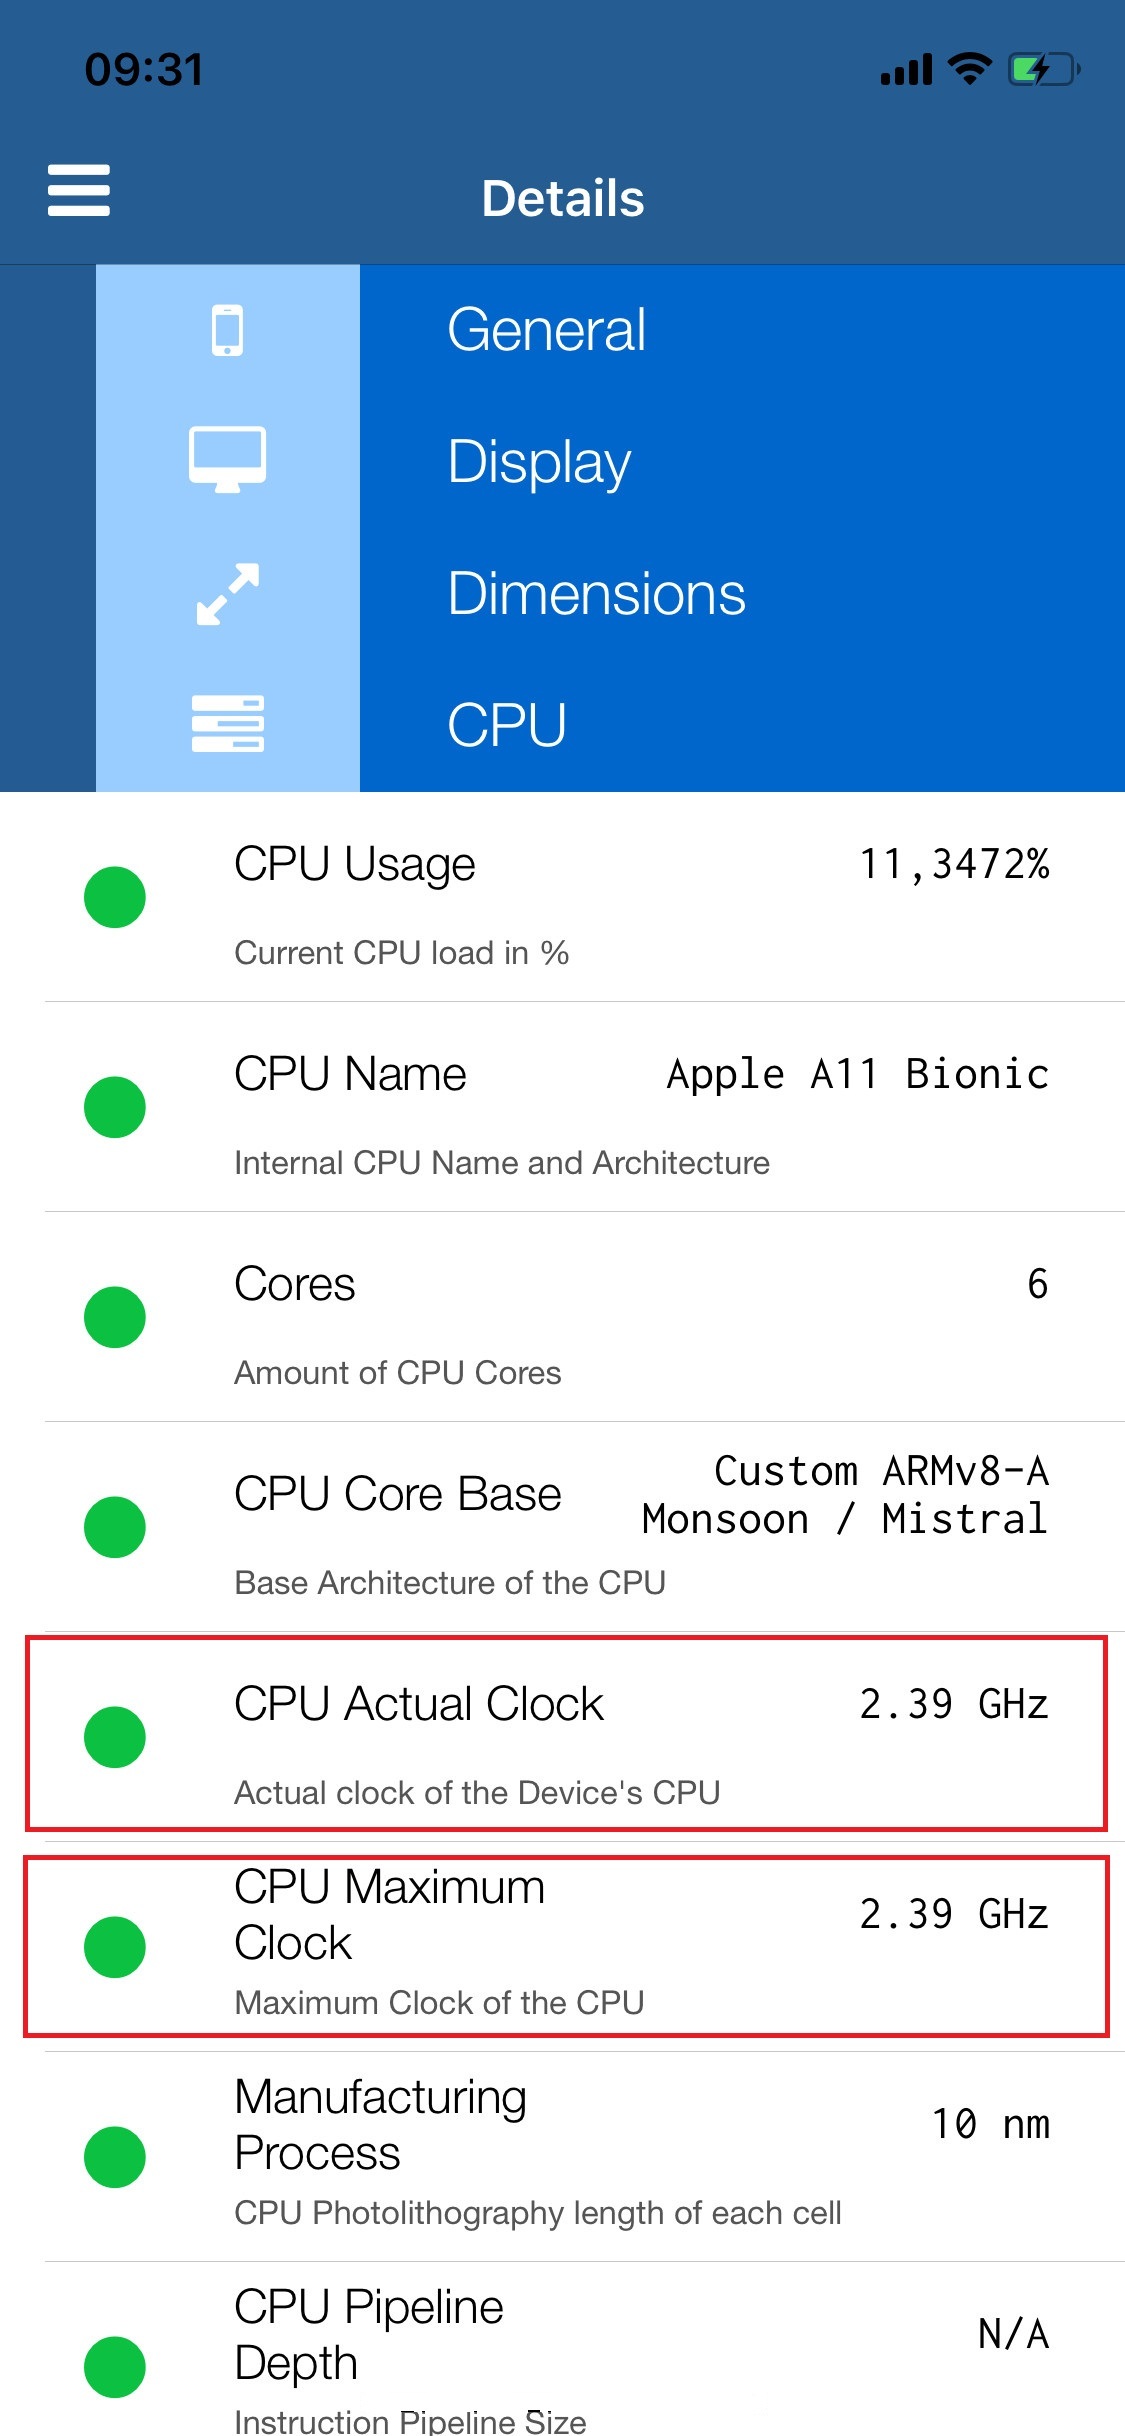Open the hamburger menu
Image resolution: width=1125 pixels, height=2436 pixels.
tap(79, 190)
